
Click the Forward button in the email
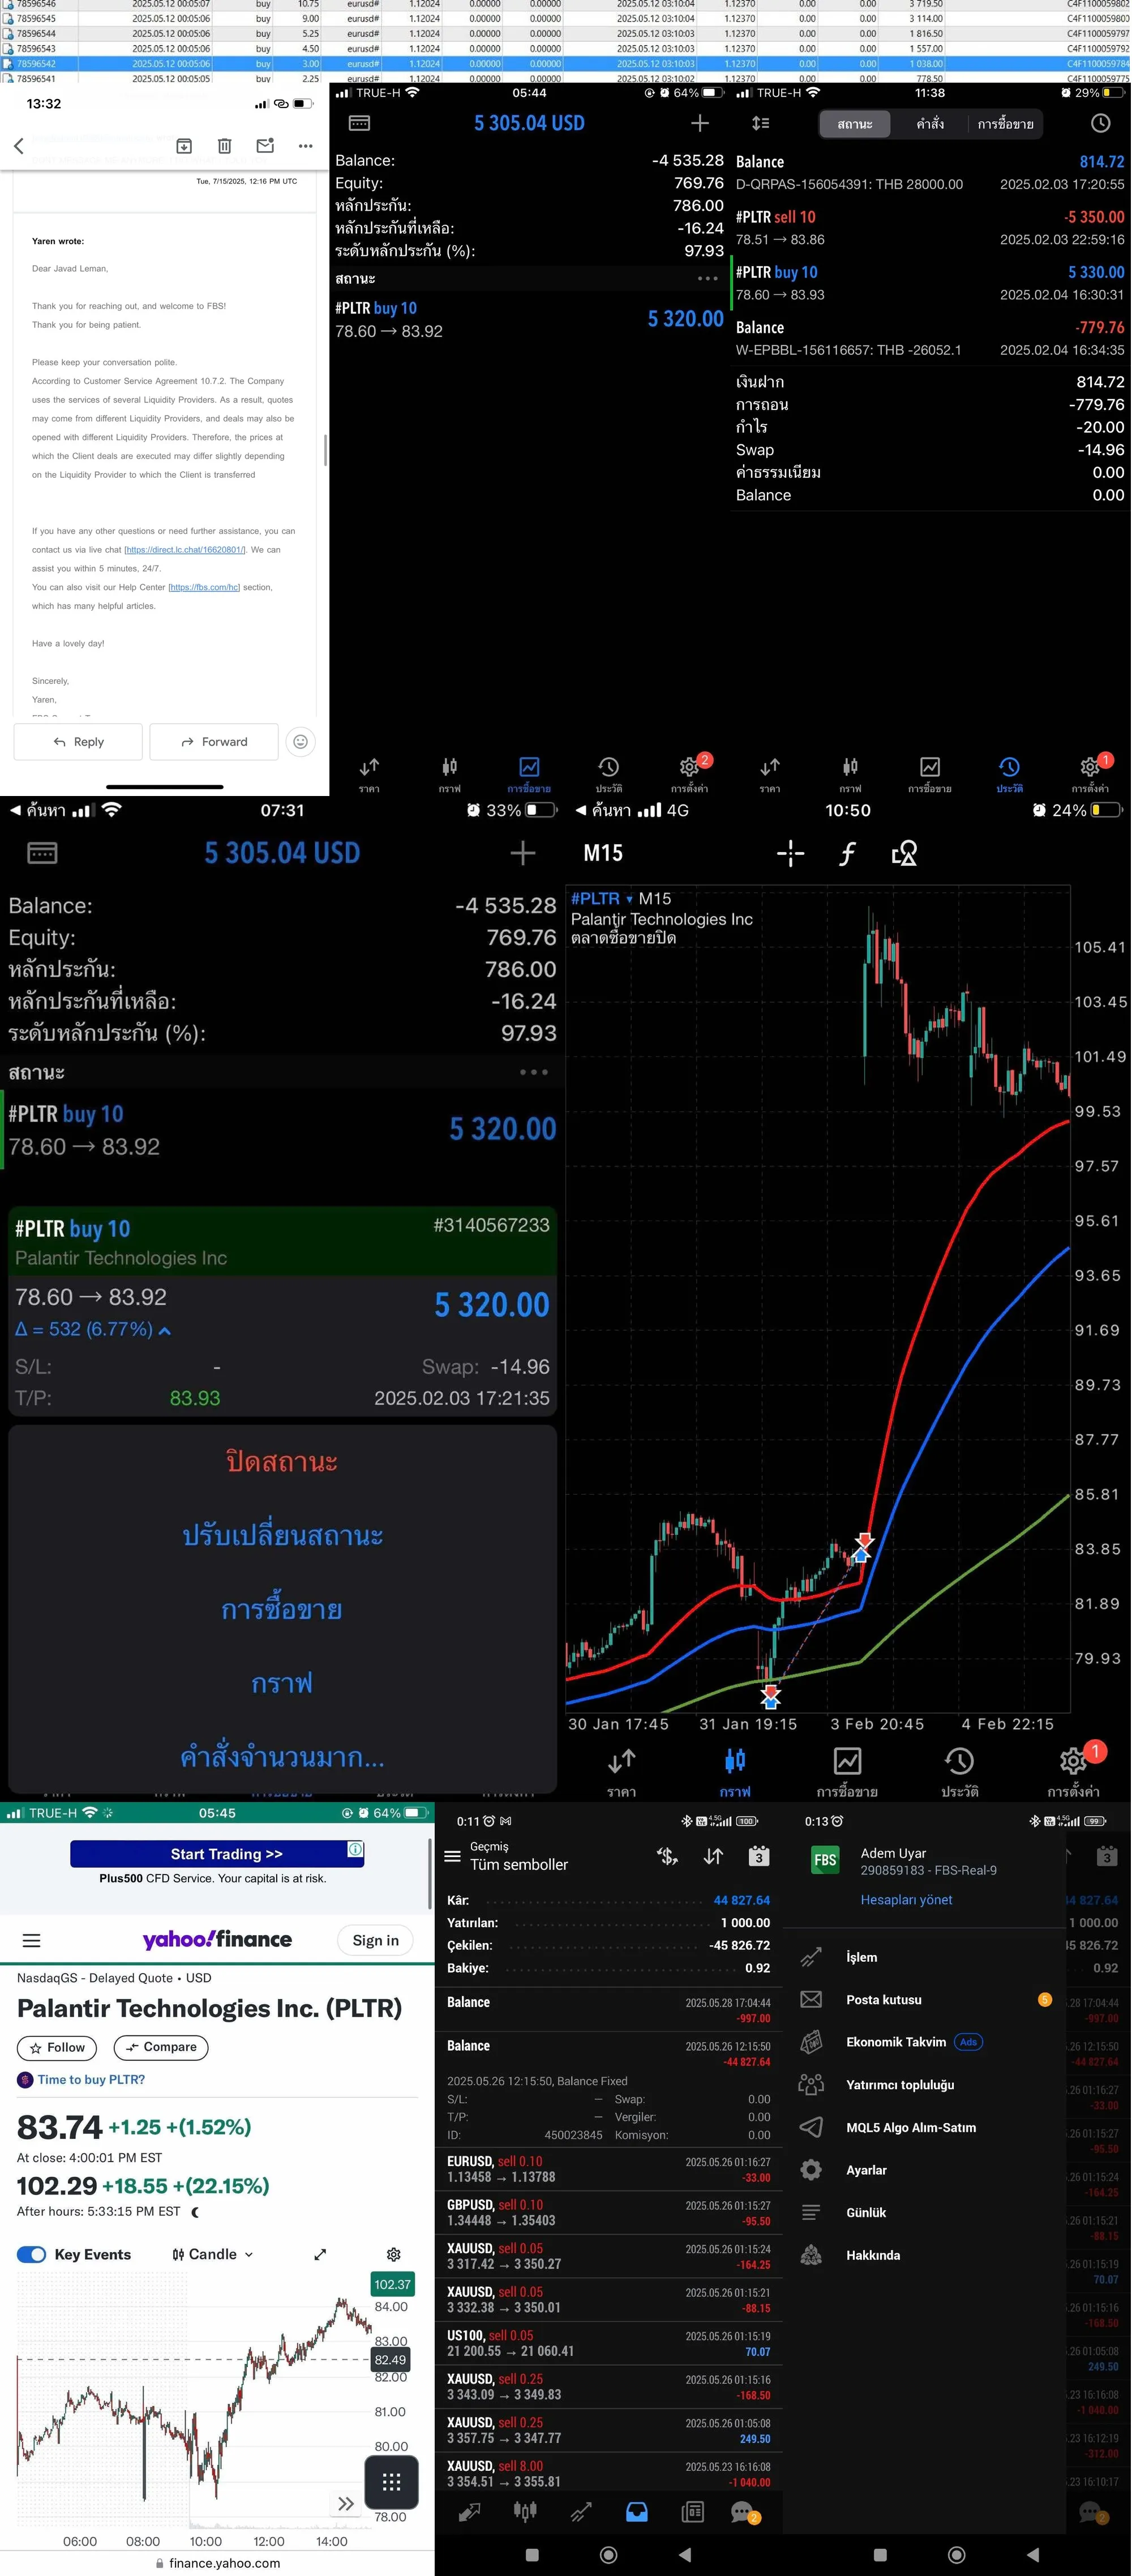click(x=214, y=742)
